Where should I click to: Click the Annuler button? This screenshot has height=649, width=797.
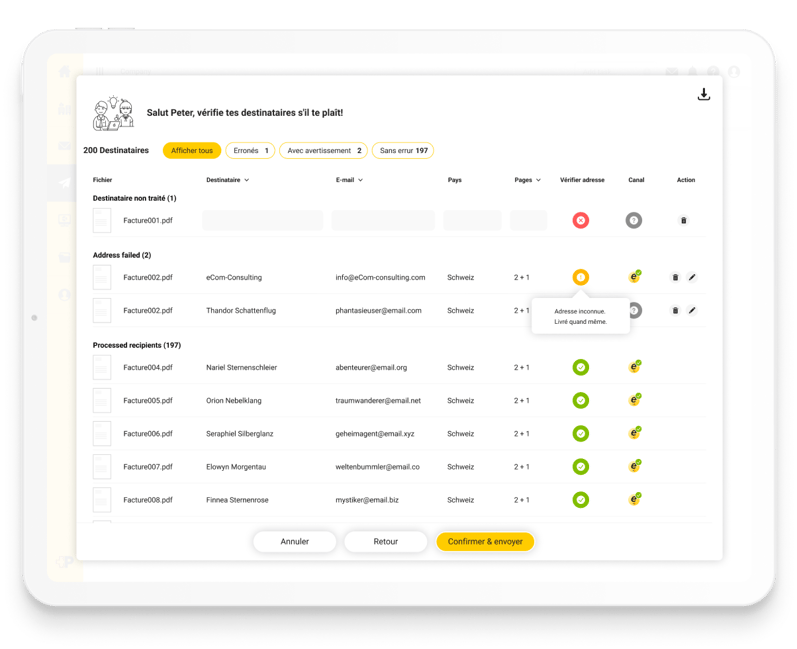(x=294, y=541)
